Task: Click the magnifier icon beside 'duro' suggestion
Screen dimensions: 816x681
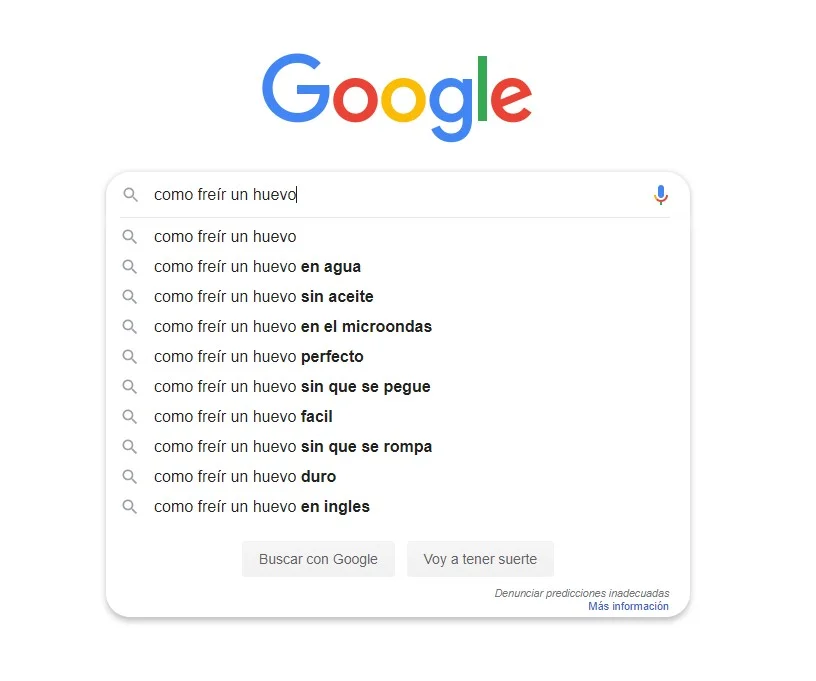Action: (130, 477)
